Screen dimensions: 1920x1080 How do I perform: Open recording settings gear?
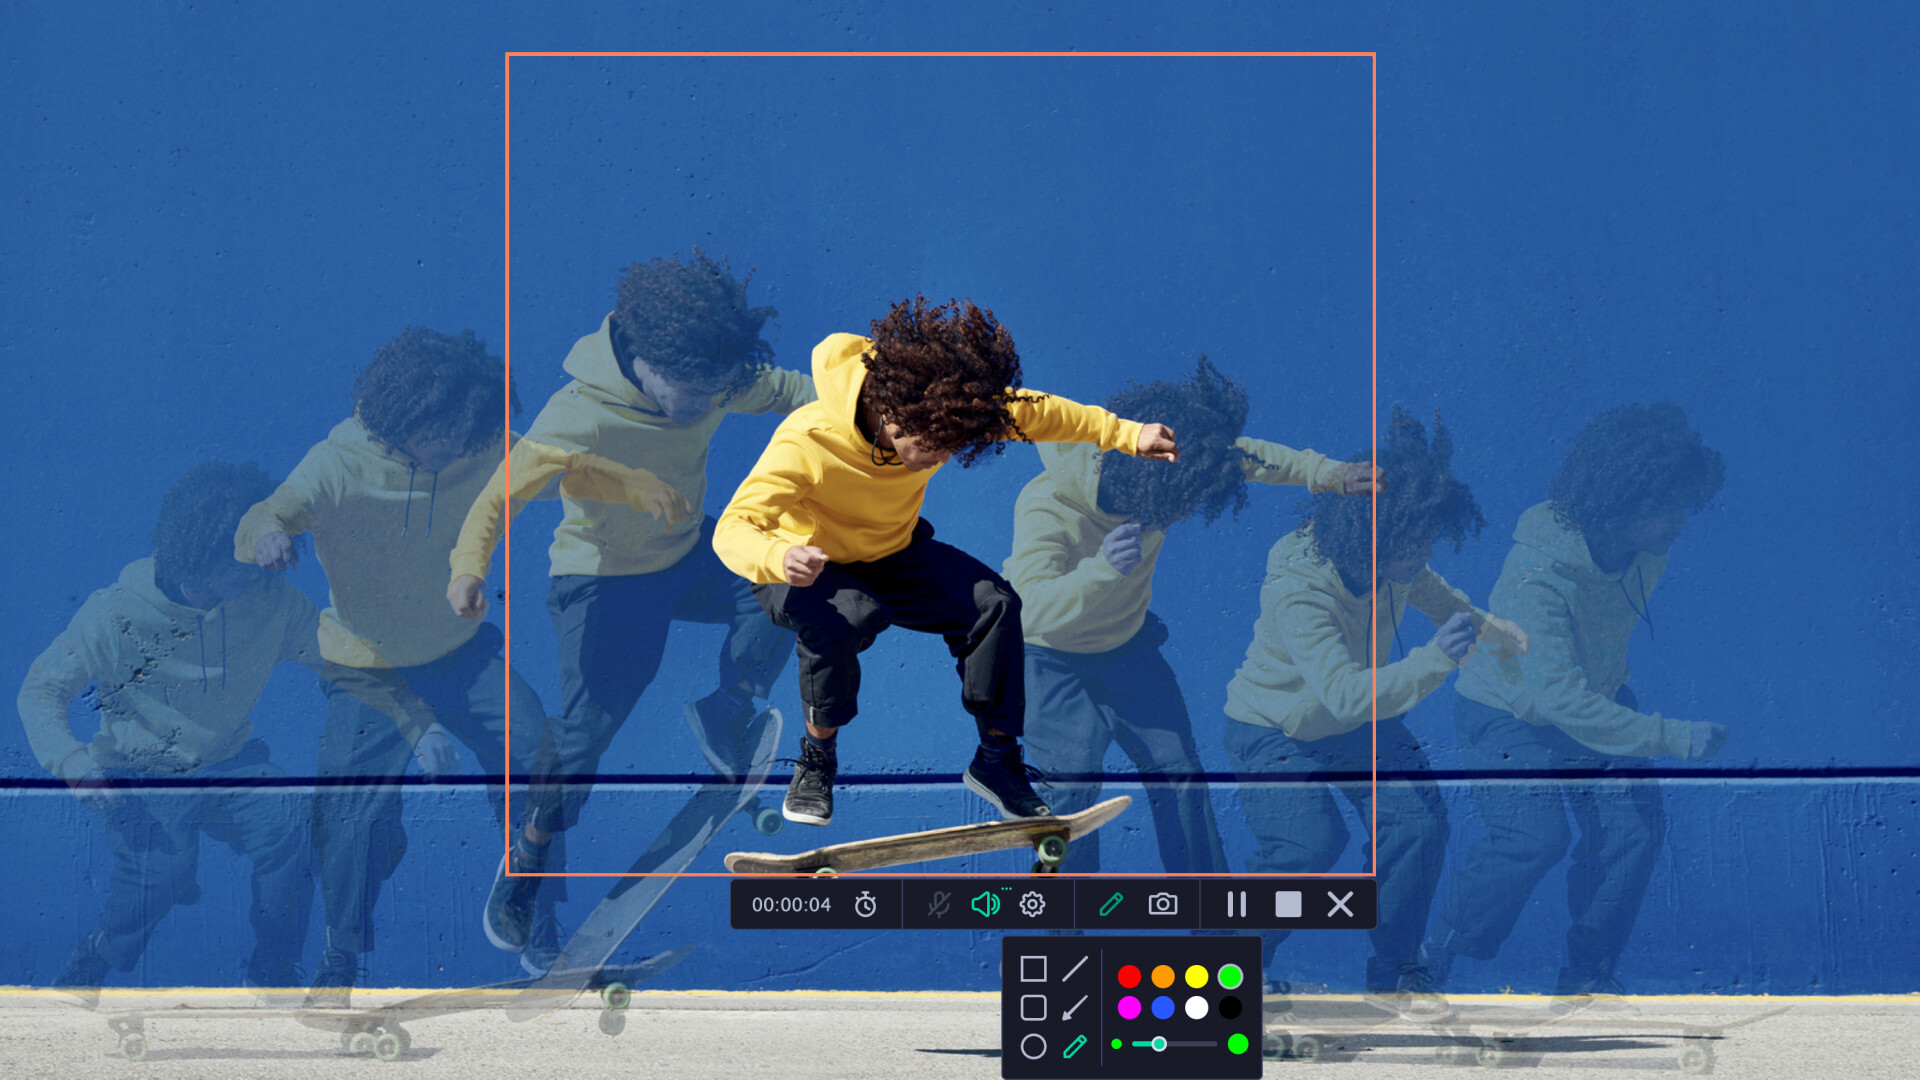(x=1032, y=905)
